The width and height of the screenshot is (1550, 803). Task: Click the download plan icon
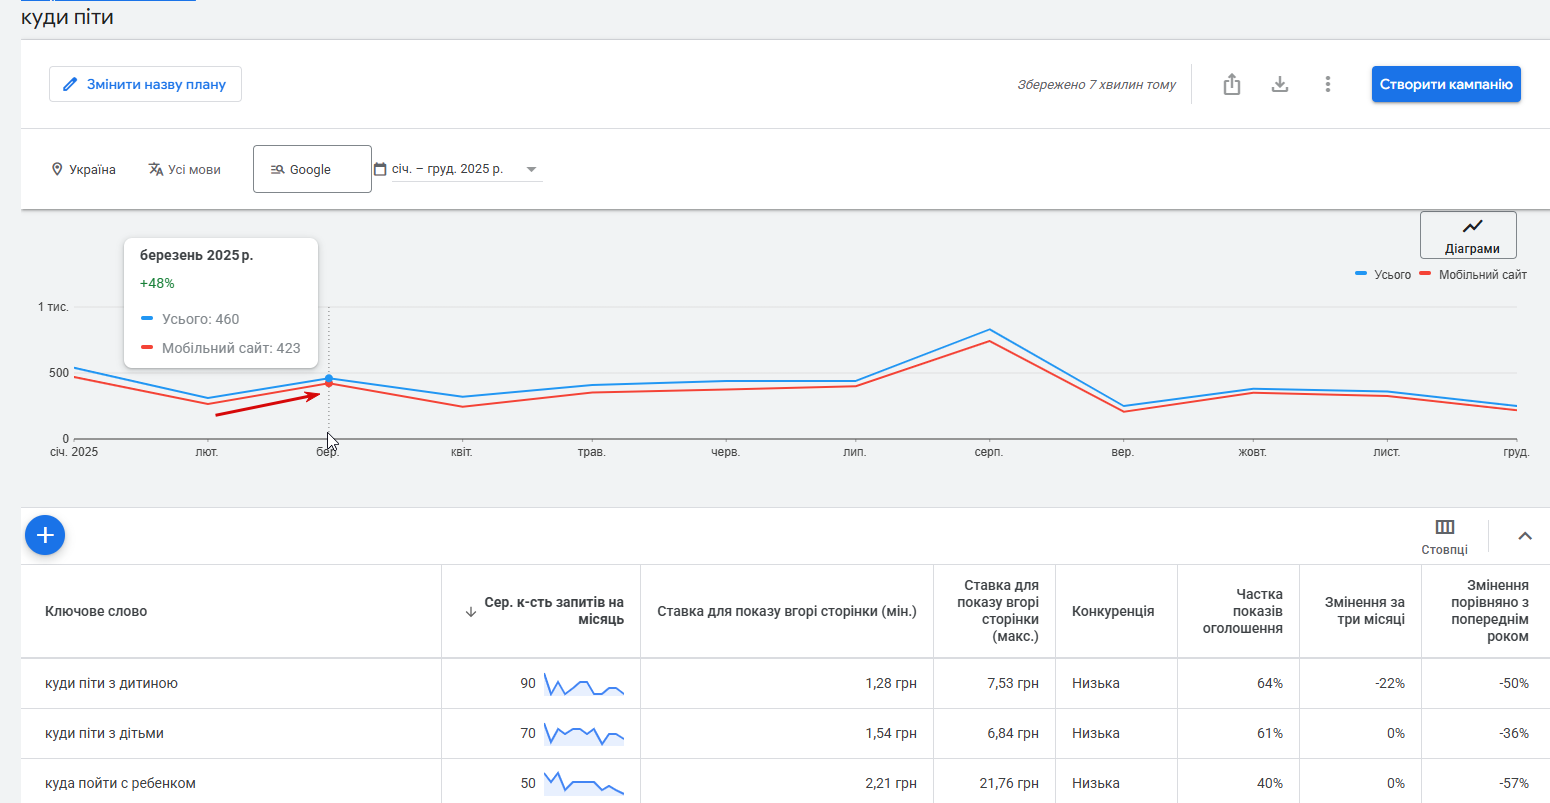(1280, 85)
